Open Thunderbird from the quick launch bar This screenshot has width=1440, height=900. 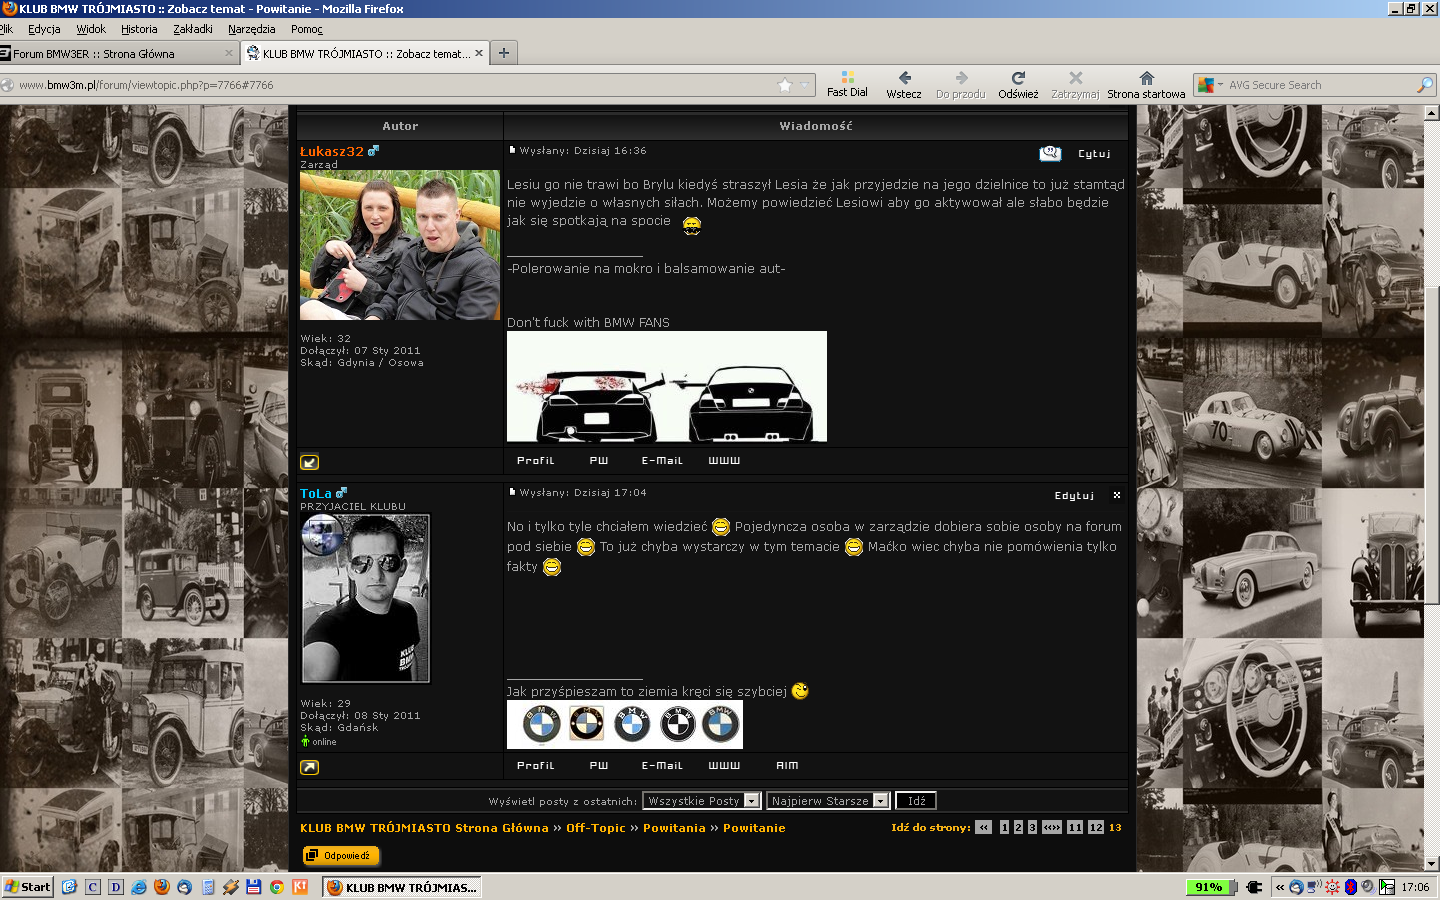point(185,887)
